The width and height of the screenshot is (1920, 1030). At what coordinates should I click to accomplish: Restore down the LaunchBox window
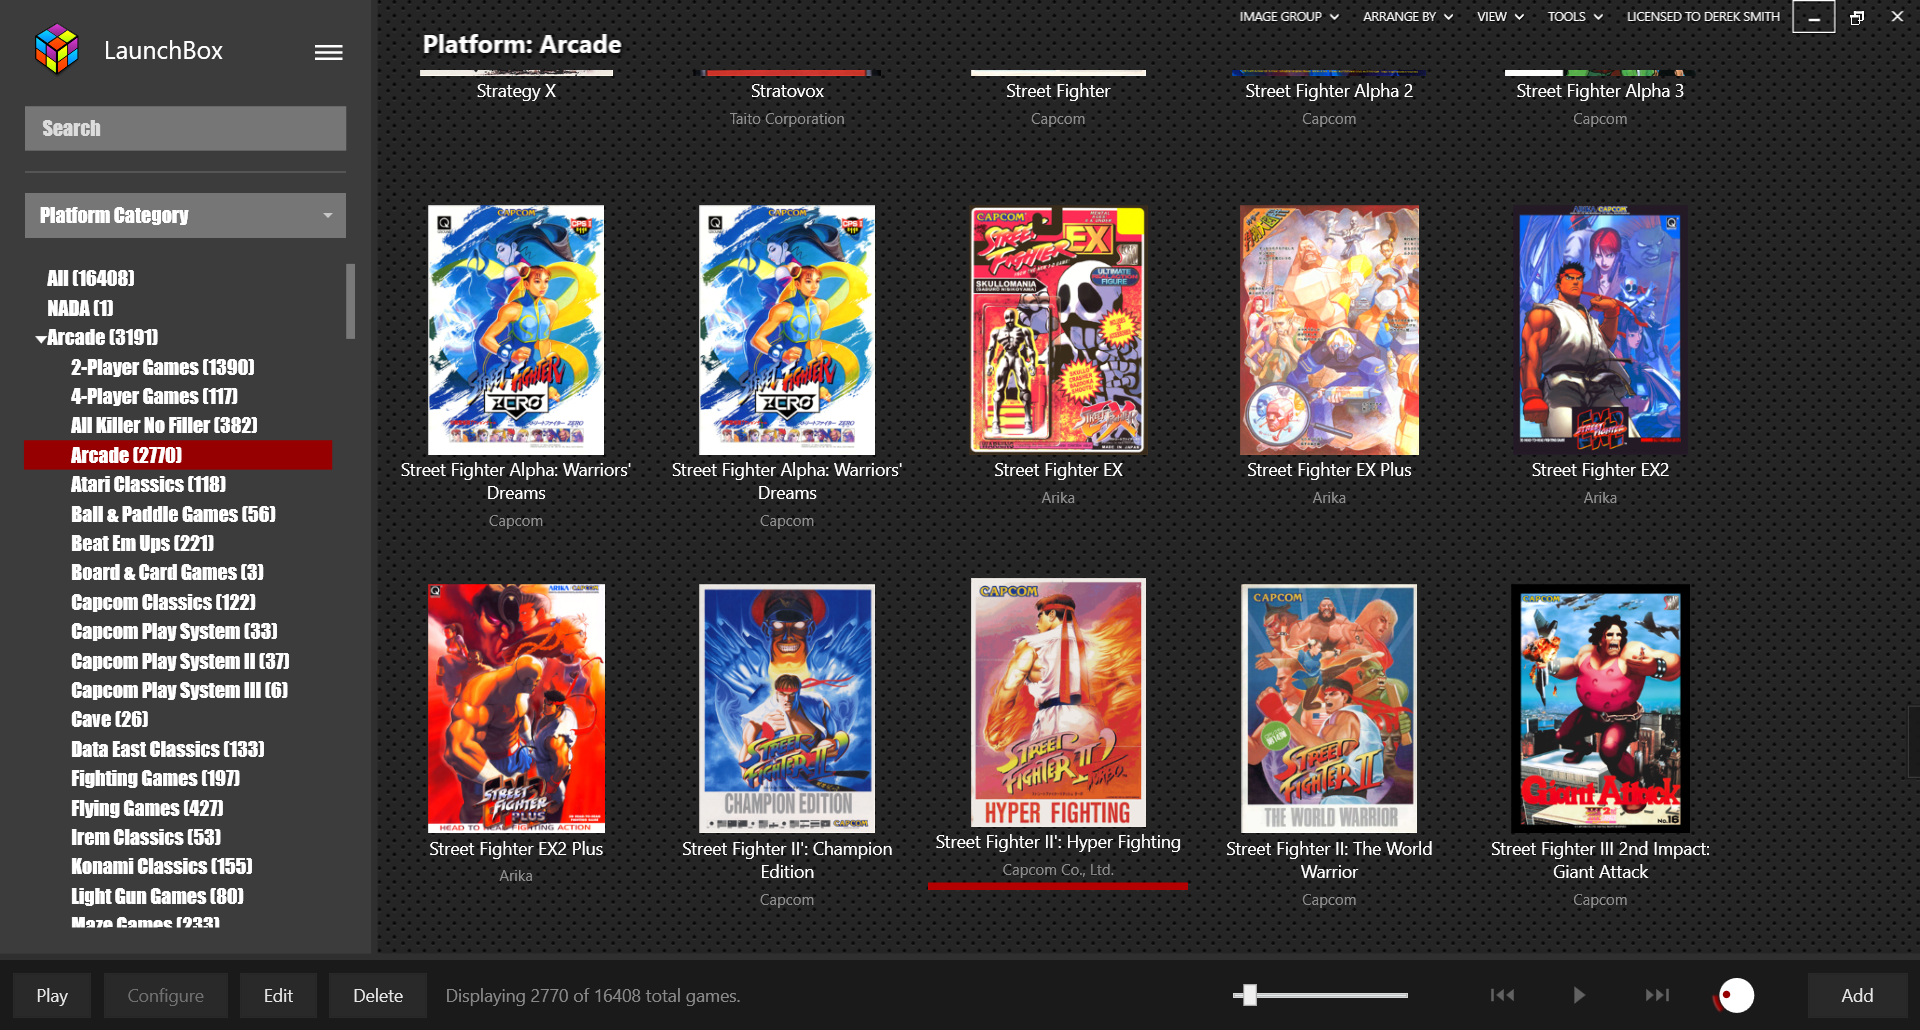click(1857, 17)
